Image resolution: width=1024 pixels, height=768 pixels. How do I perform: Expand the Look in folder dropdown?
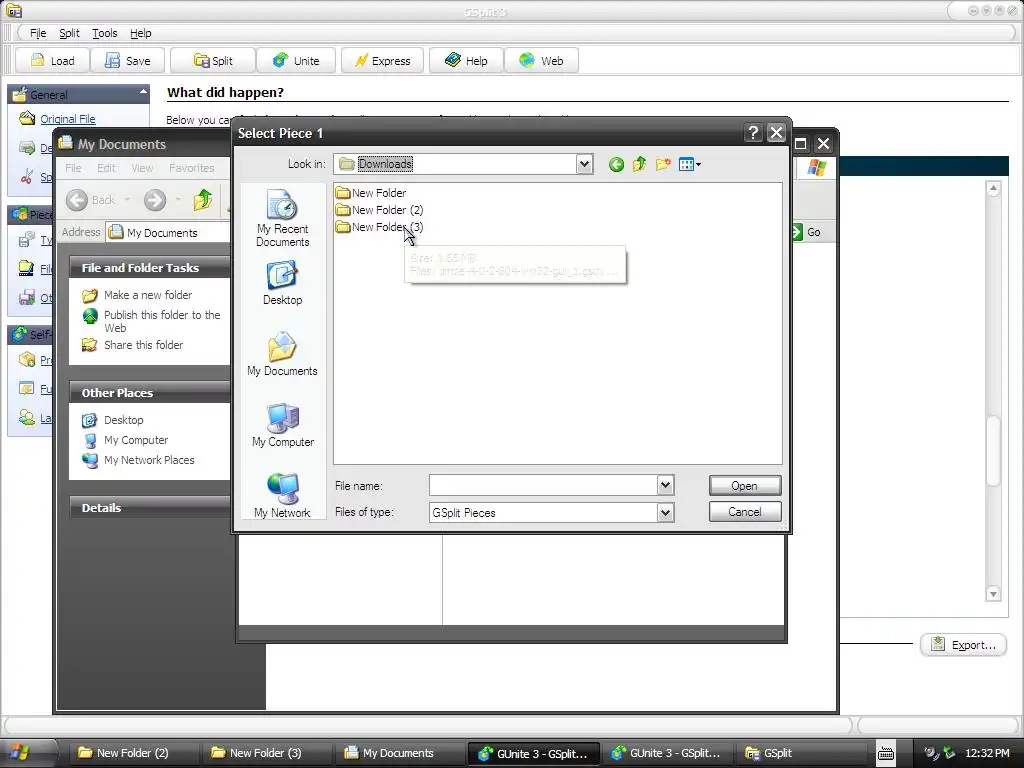[x=584, y=164]
